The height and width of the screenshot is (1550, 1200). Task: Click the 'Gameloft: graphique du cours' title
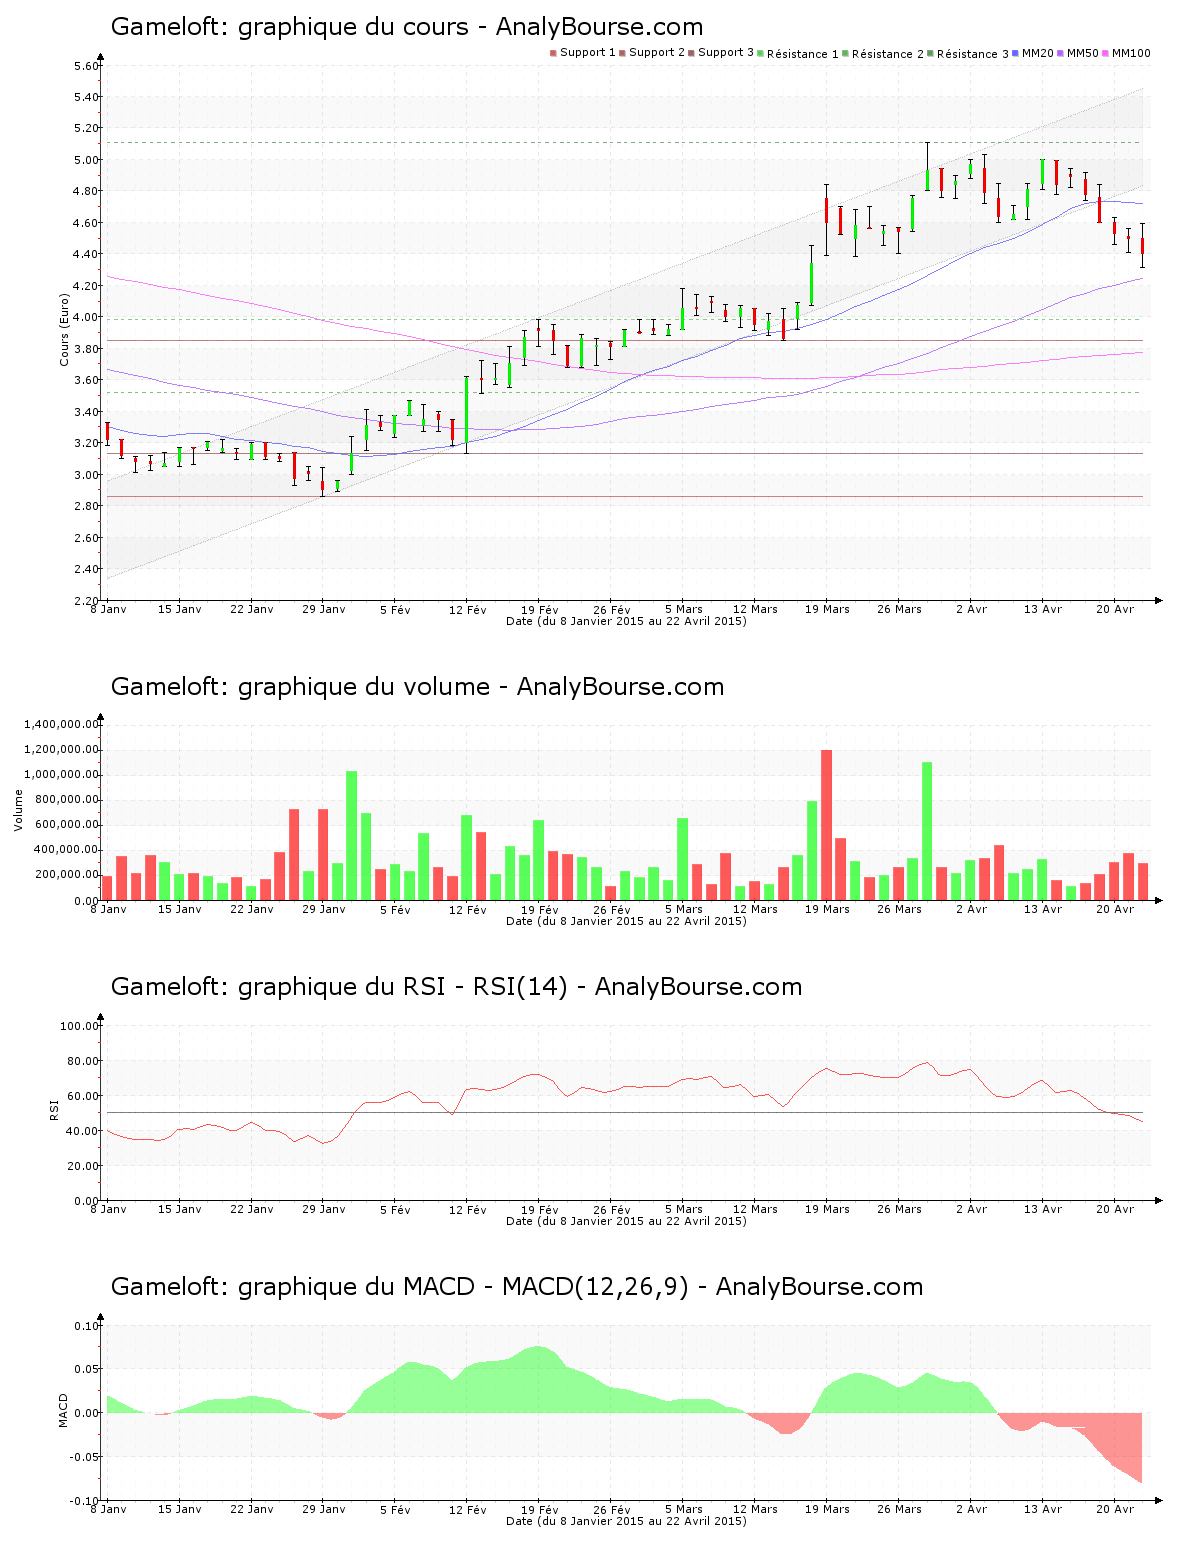coord(289,27)
